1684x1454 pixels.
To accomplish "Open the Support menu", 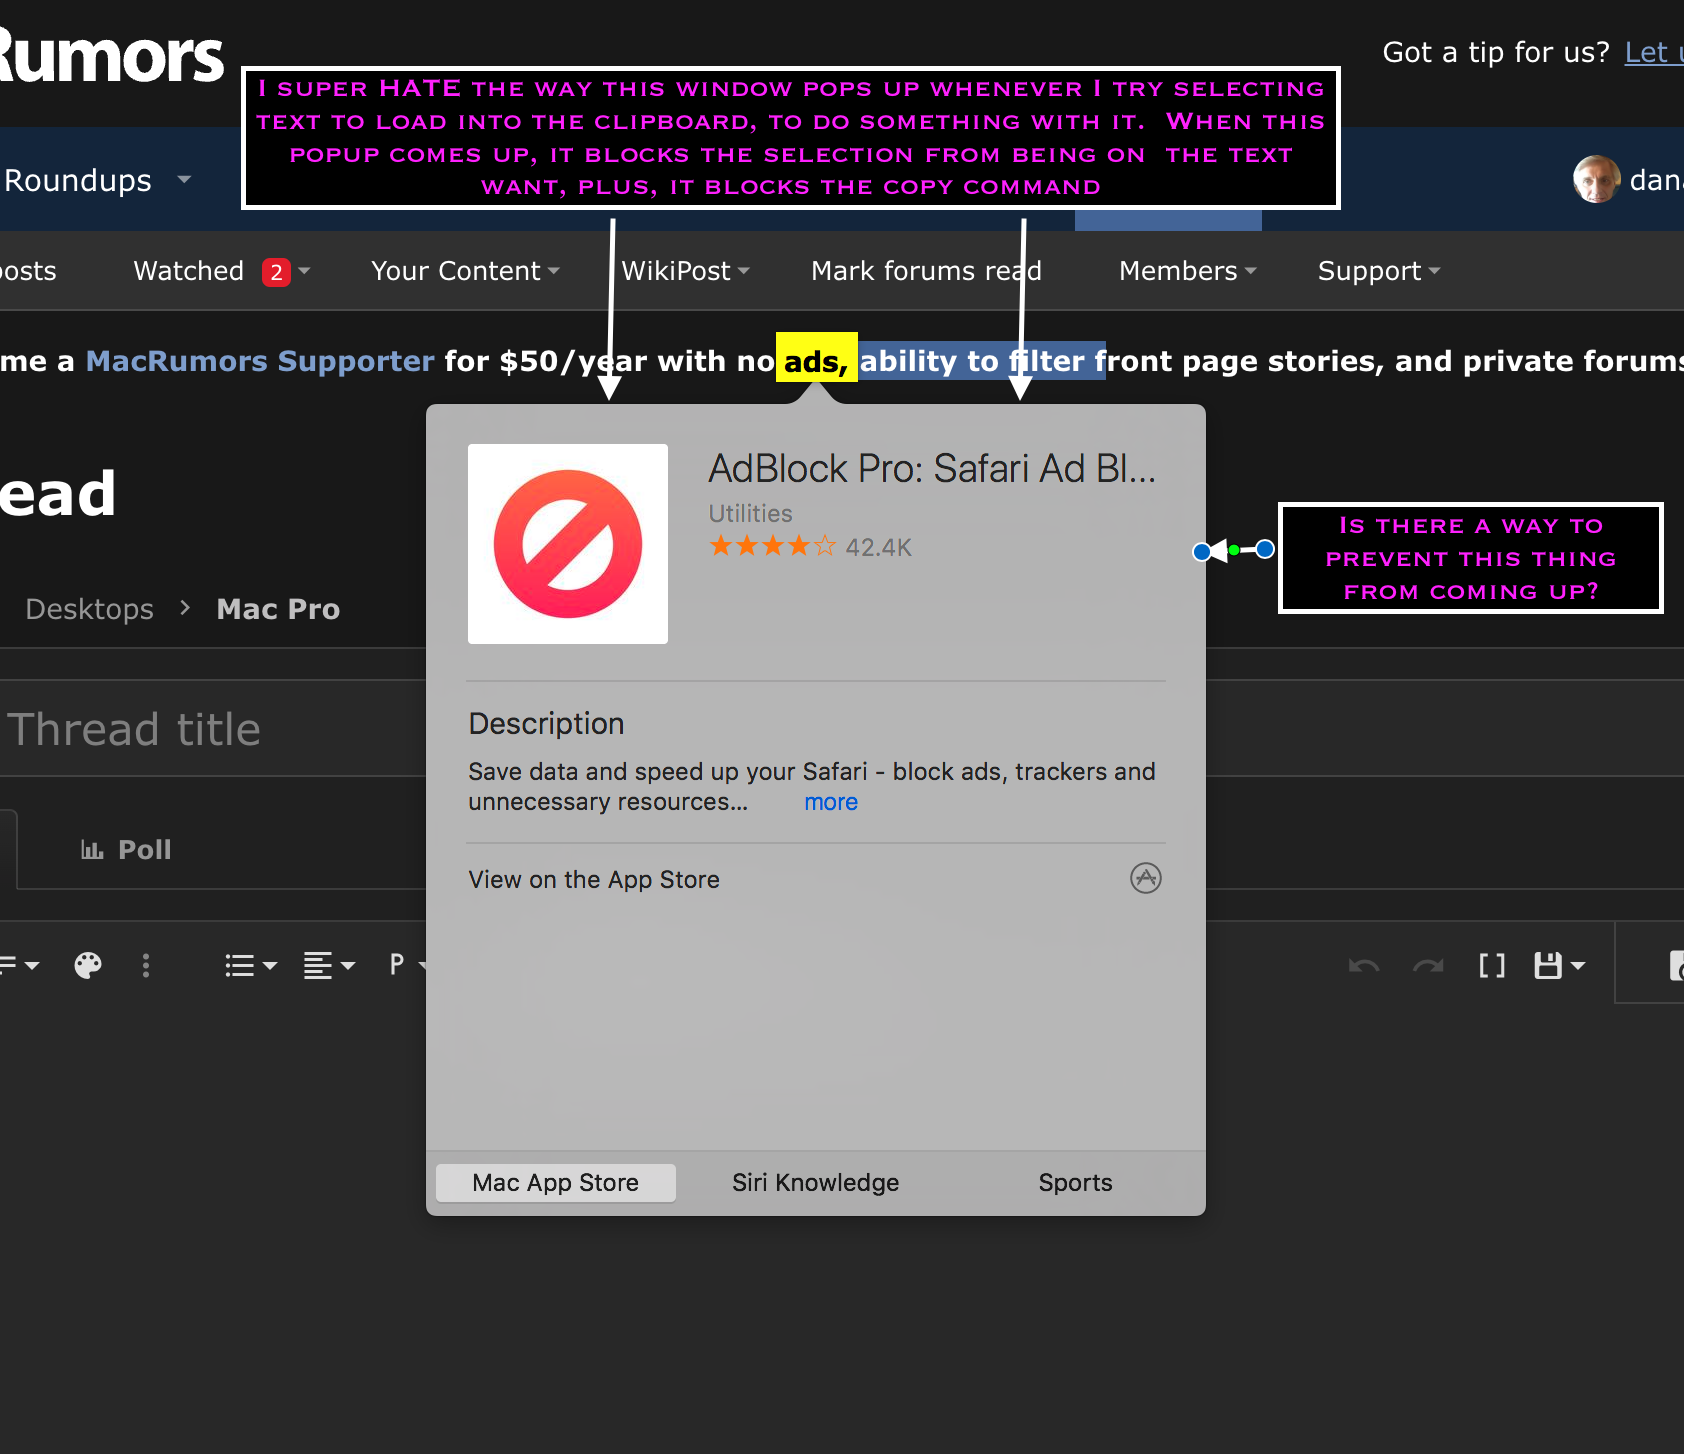I will 1378,271.
